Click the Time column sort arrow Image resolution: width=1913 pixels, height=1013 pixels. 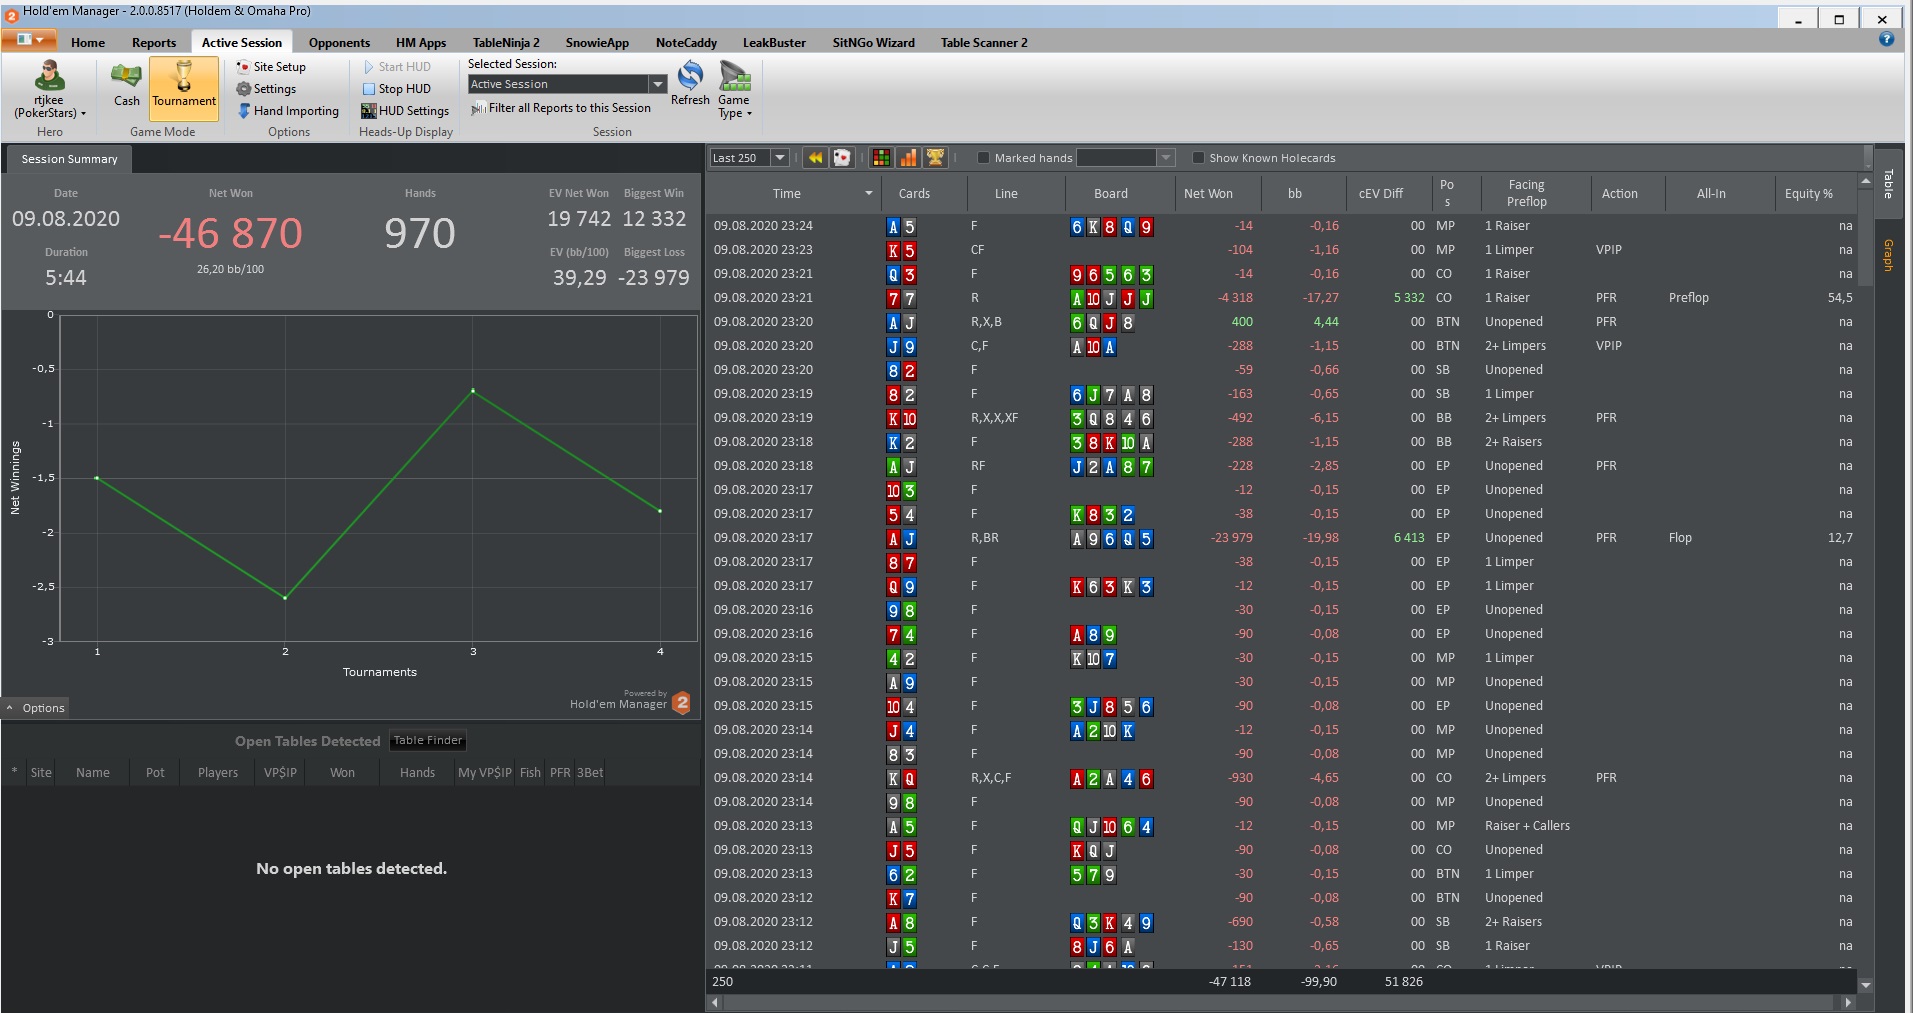tap(868, 194)
